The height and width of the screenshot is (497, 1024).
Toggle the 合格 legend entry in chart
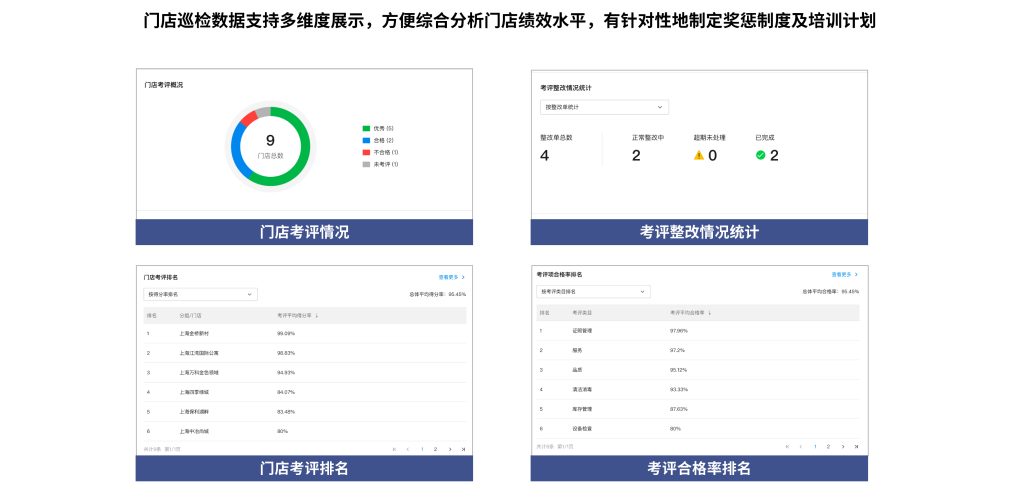(379, 140)
